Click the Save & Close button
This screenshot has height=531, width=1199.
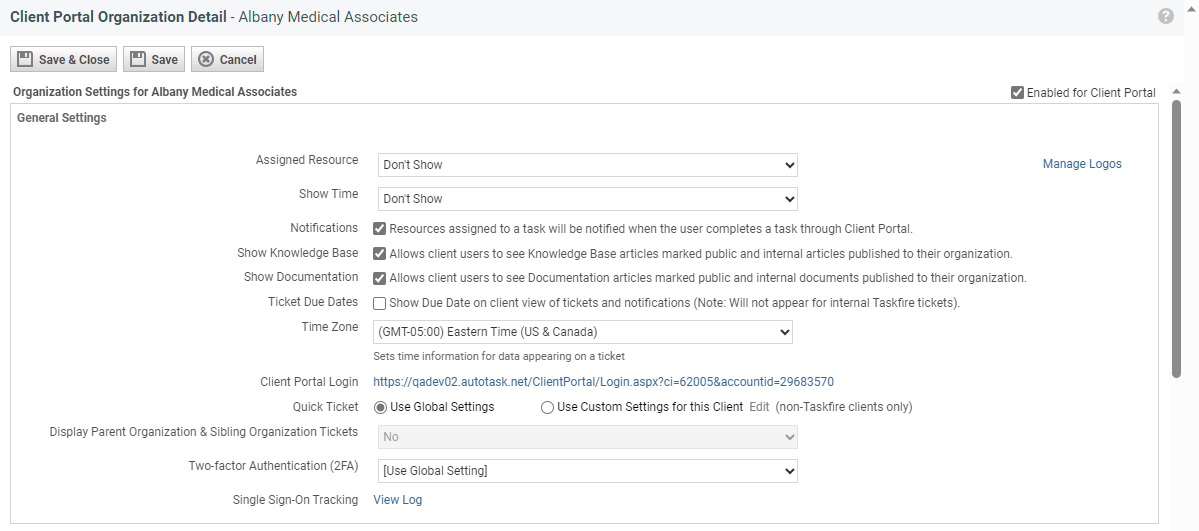pos(63,60)
